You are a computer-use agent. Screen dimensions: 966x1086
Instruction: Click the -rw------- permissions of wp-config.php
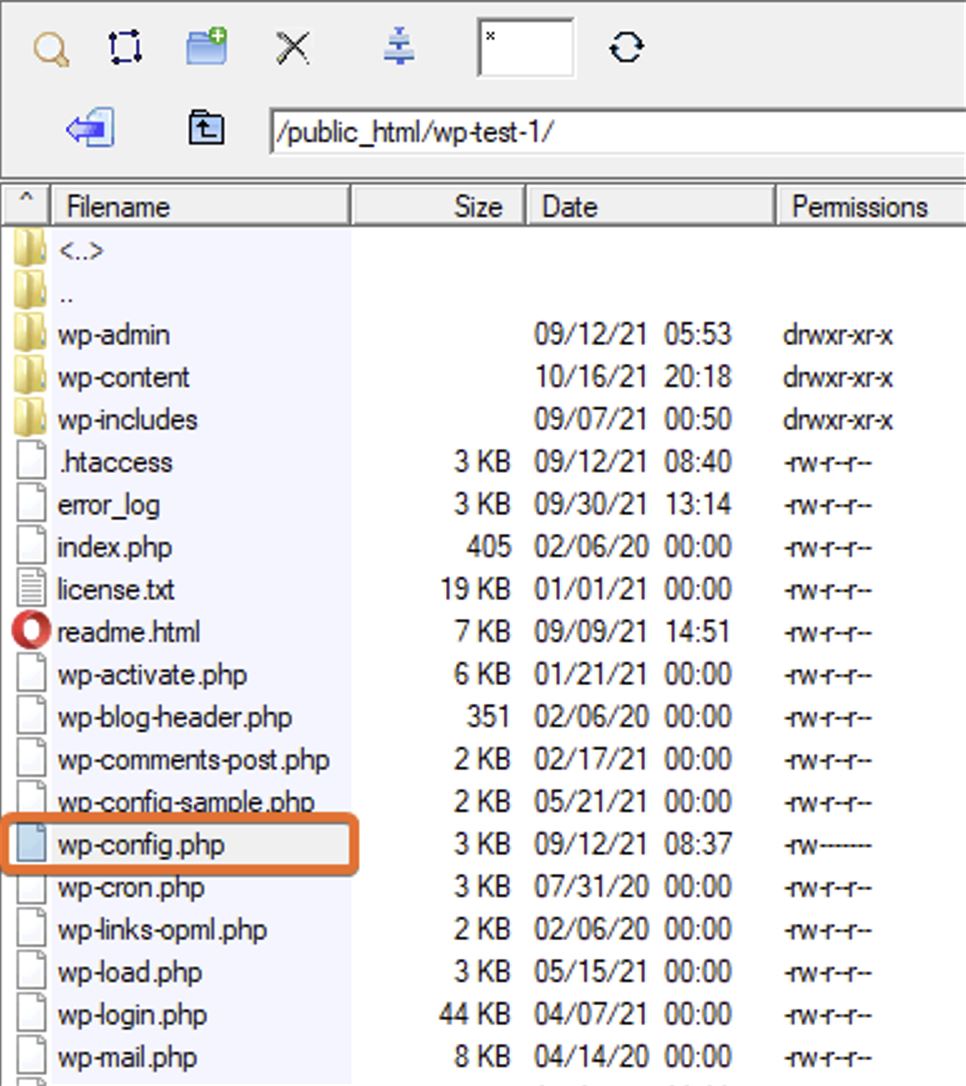click(x=827, y=846)
